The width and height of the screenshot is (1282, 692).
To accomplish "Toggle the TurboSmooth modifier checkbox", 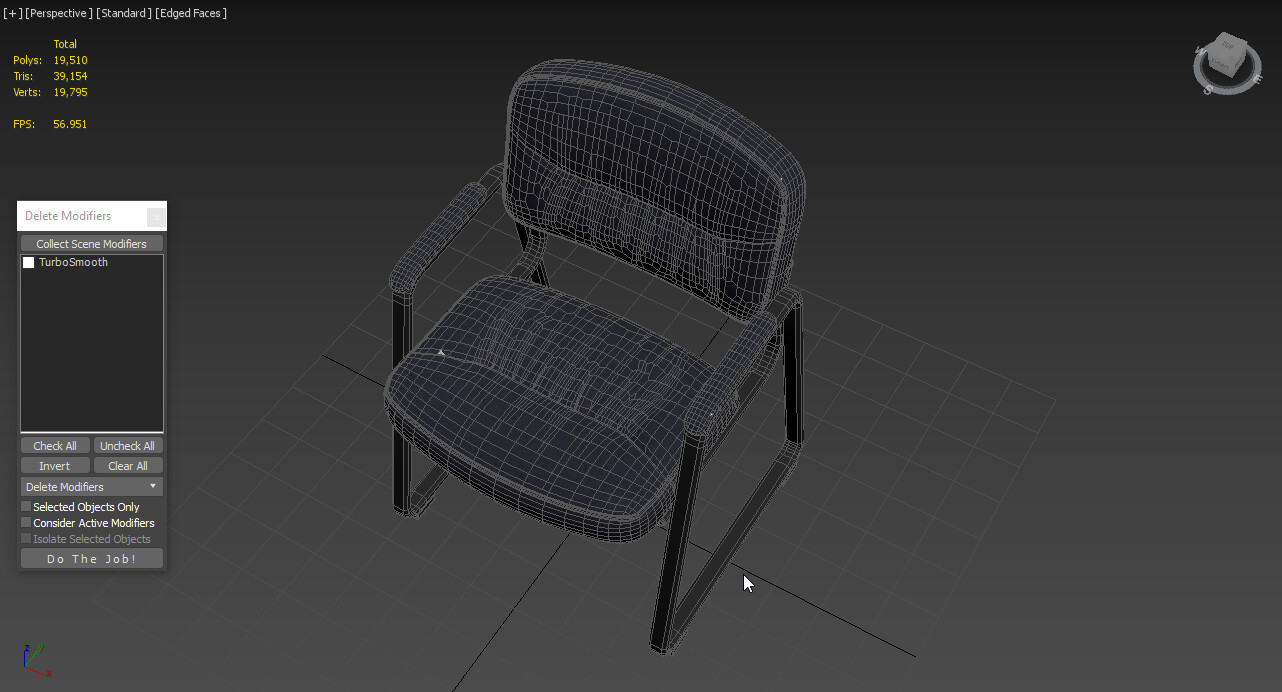I will coord(28,262).
